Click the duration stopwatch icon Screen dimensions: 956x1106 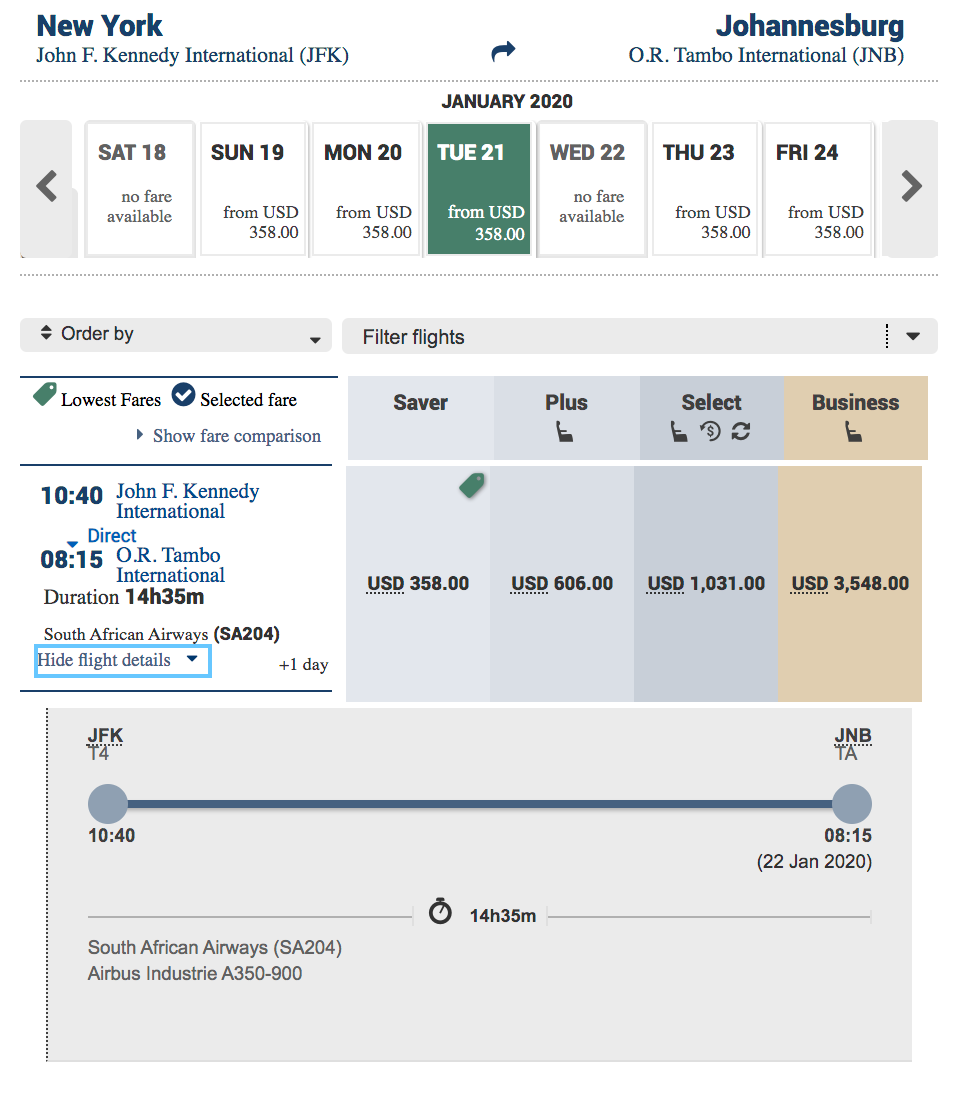440,912
